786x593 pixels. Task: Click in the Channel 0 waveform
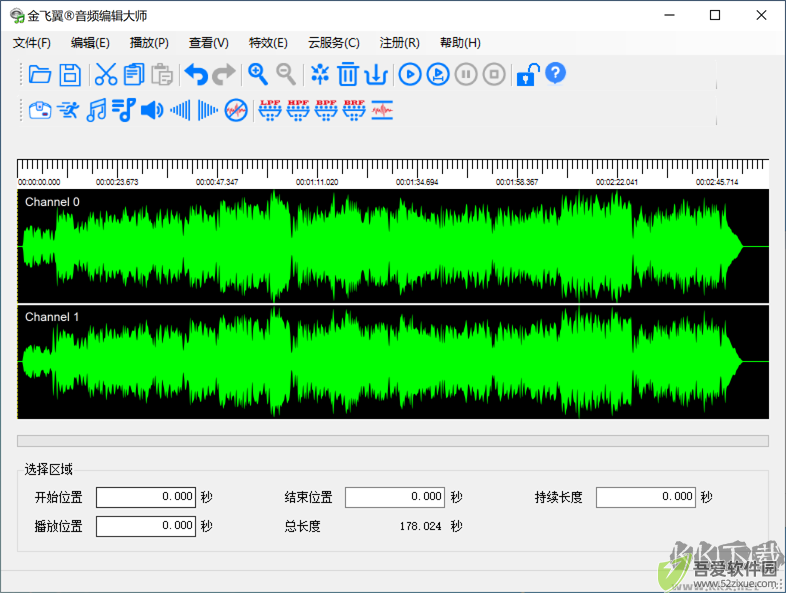393,246
